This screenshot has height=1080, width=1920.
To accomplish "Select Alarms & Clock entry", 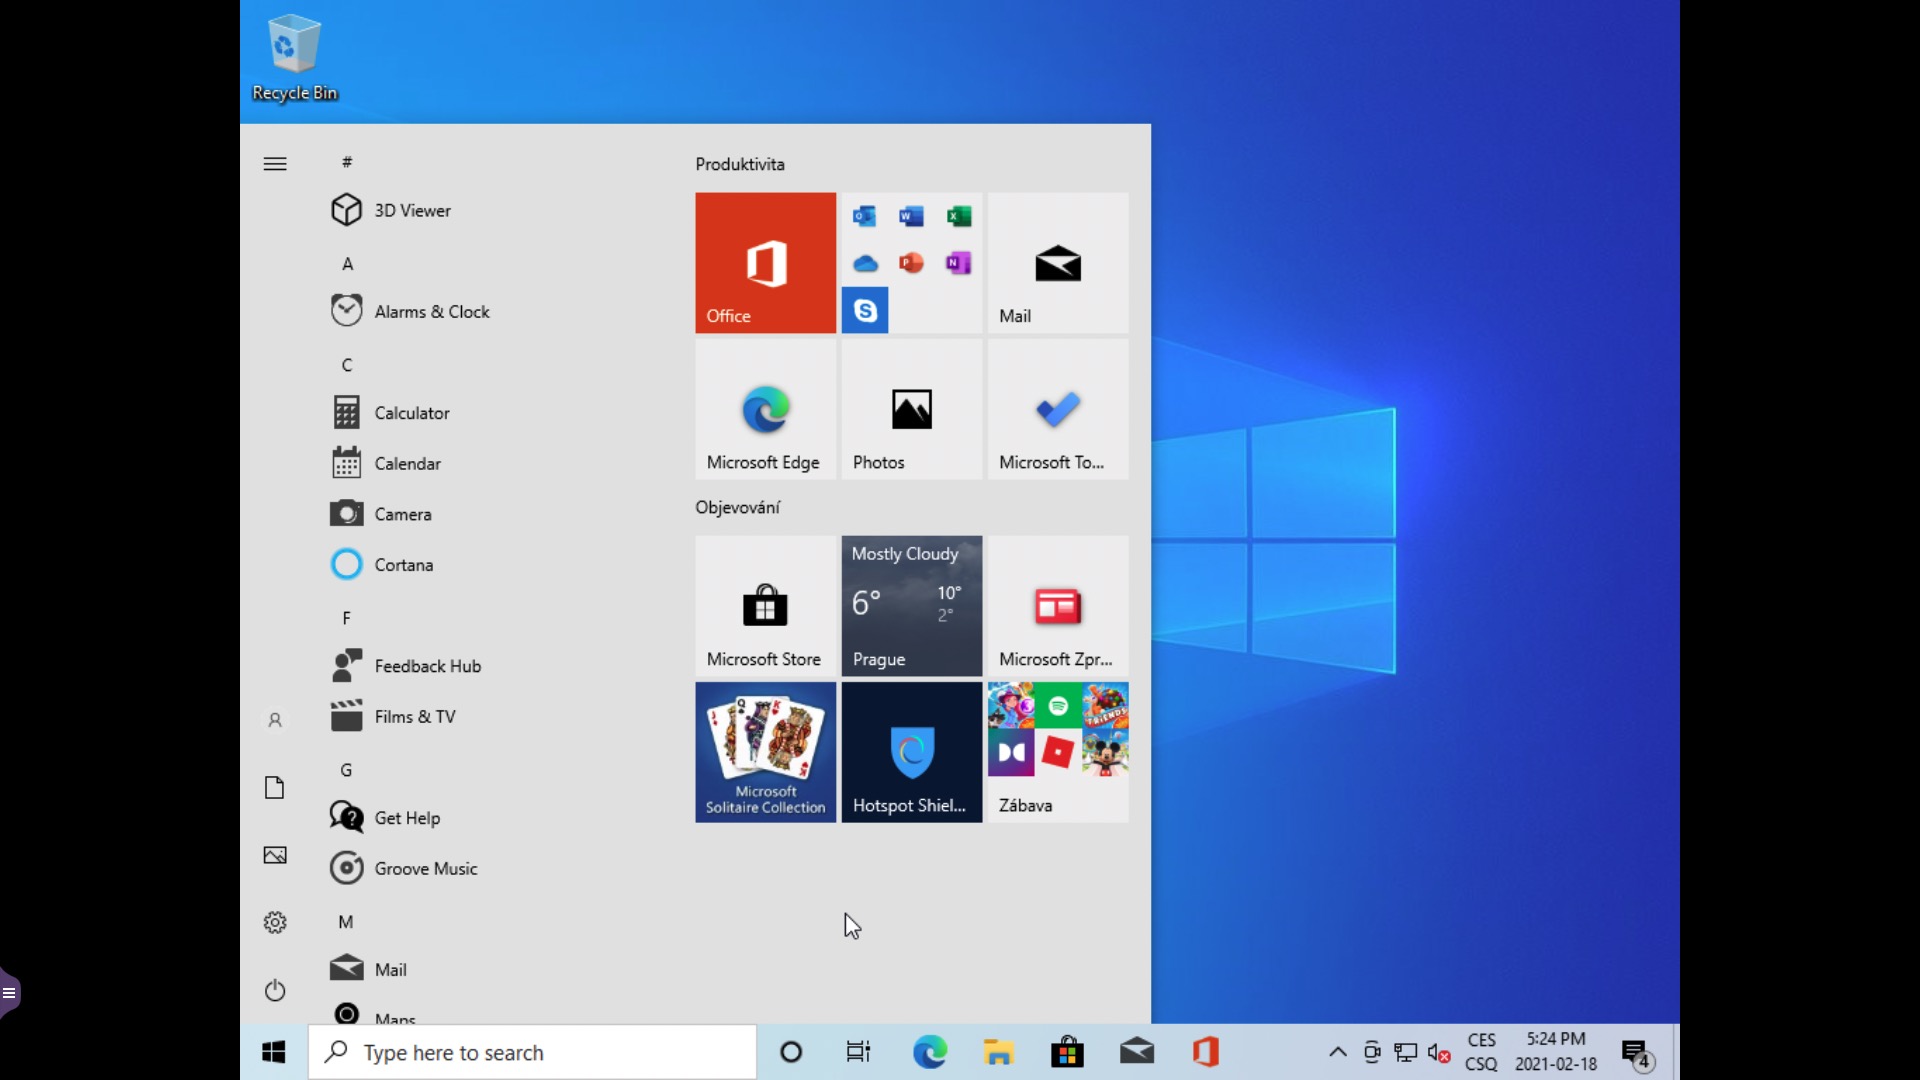I will tap(431, 312).
